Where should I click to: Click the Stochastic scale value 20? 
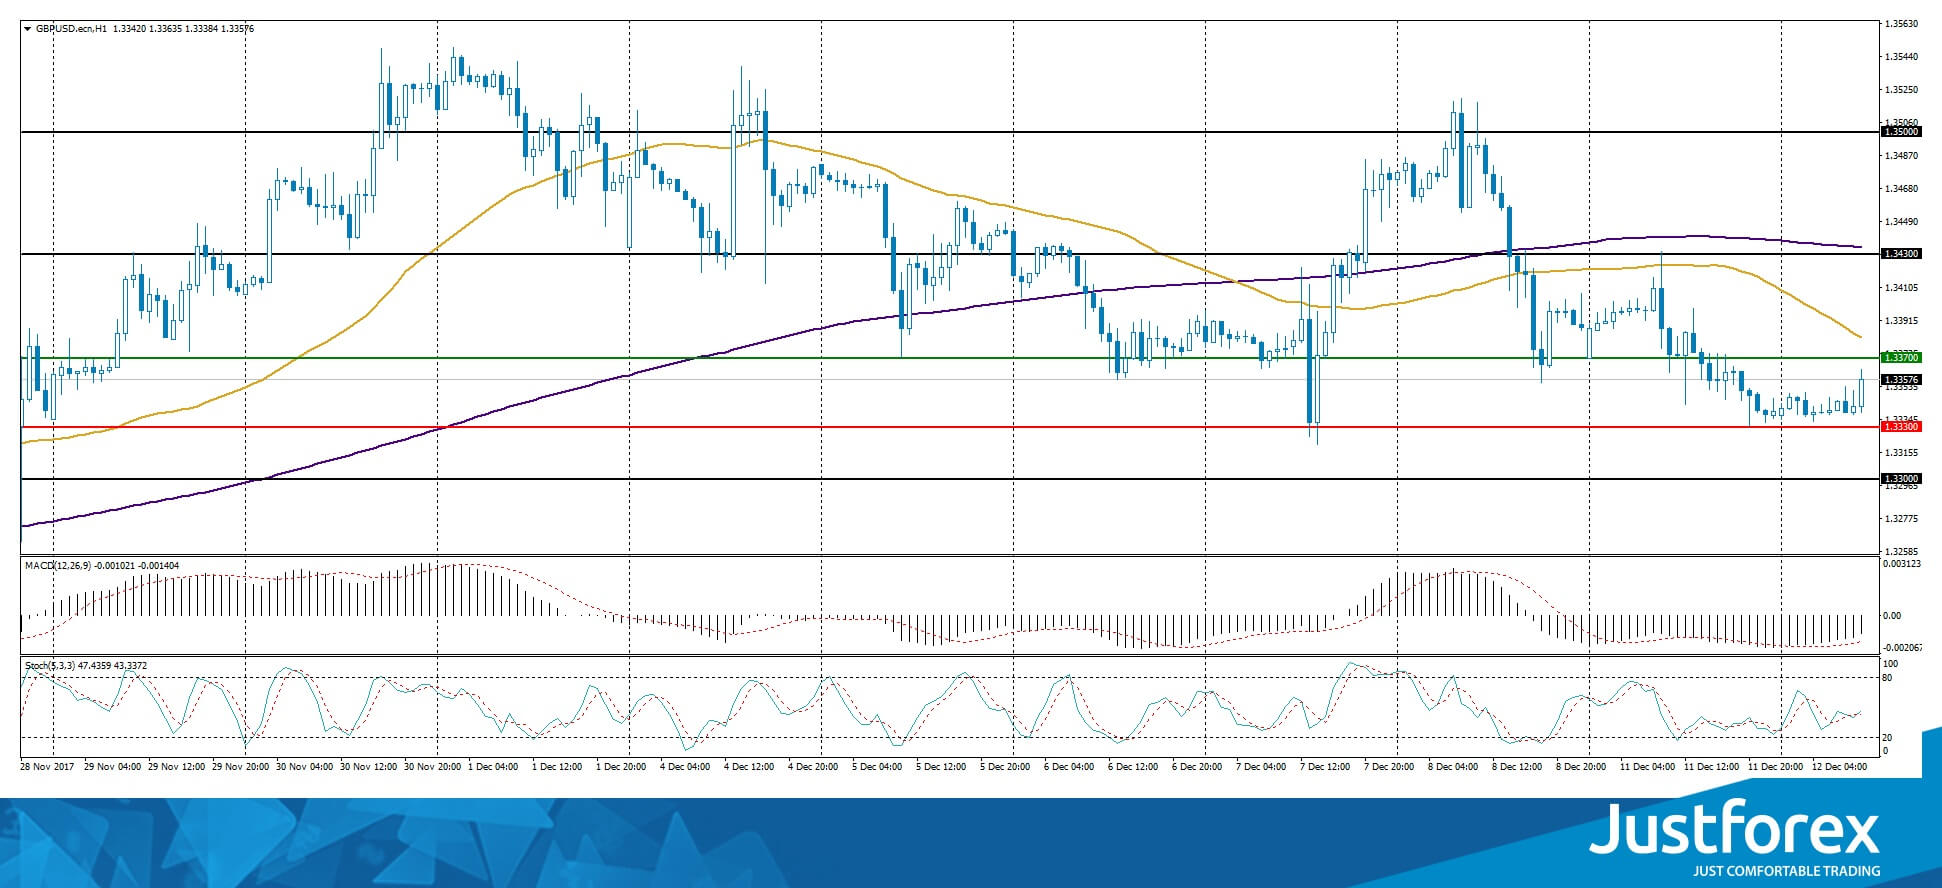[1888, 737]
